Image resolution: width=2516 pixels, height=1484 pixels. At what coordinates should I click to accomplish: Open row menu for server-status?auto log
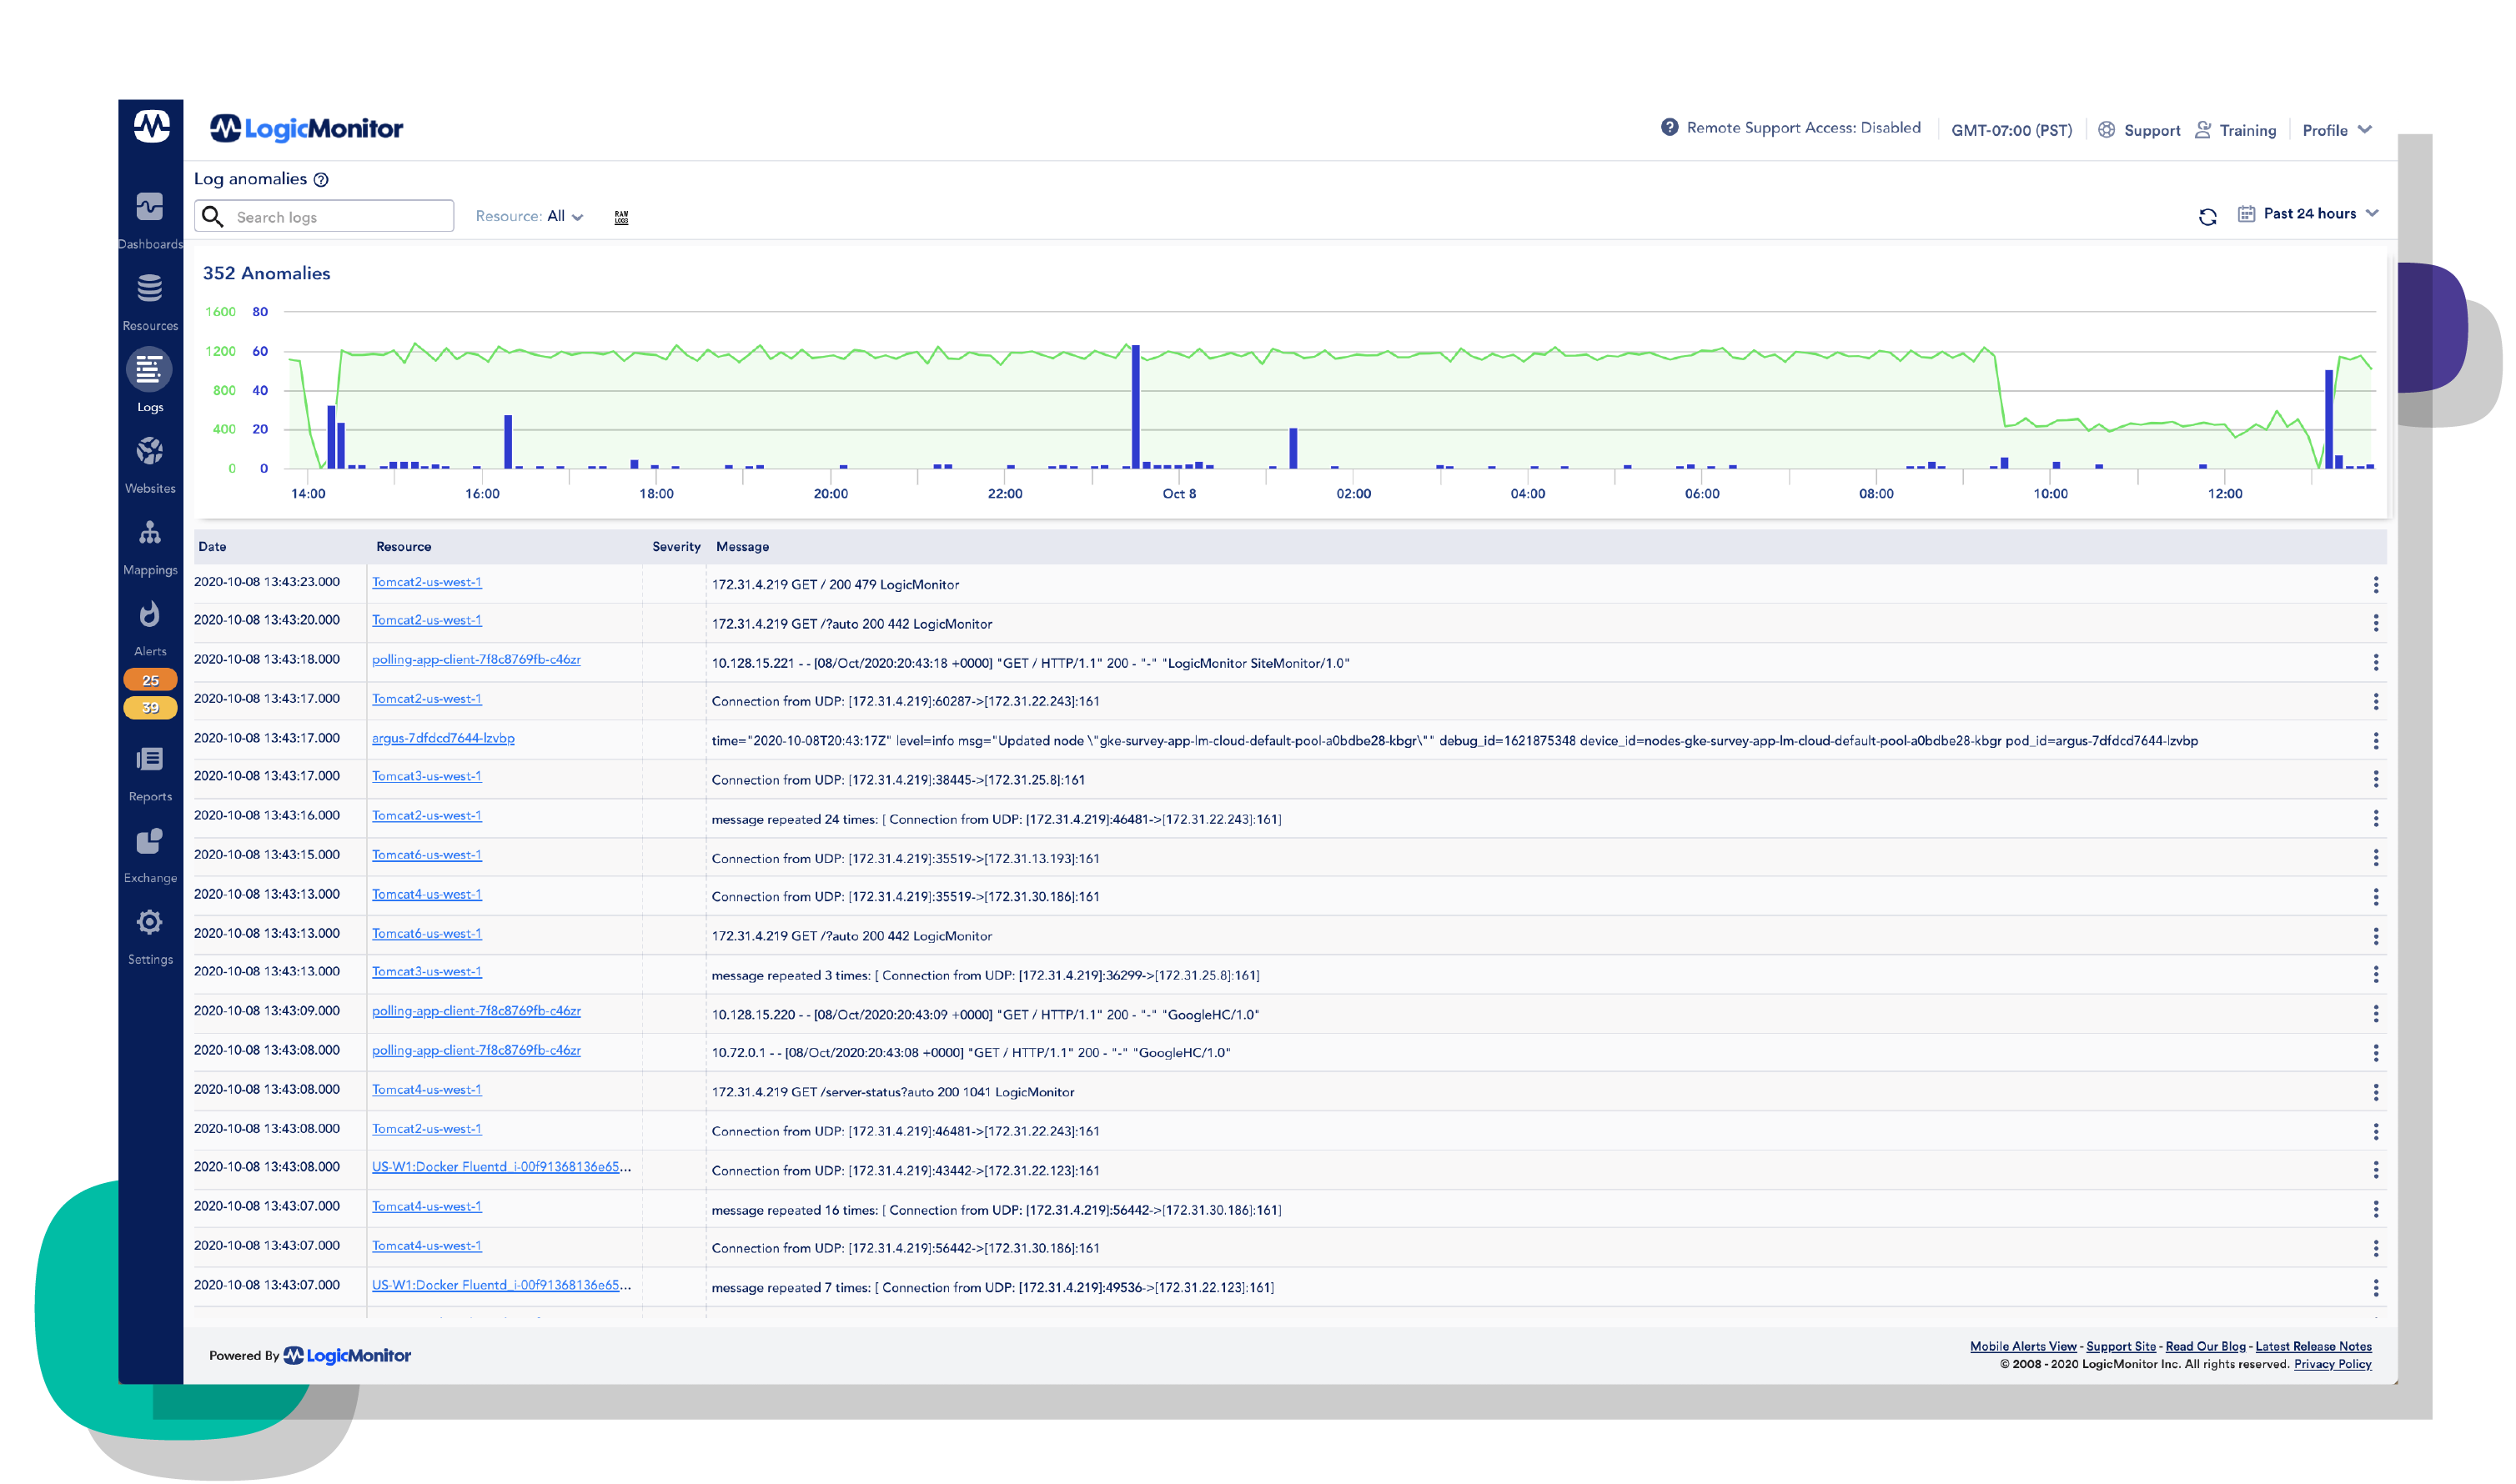[x=2377, y=1092]
